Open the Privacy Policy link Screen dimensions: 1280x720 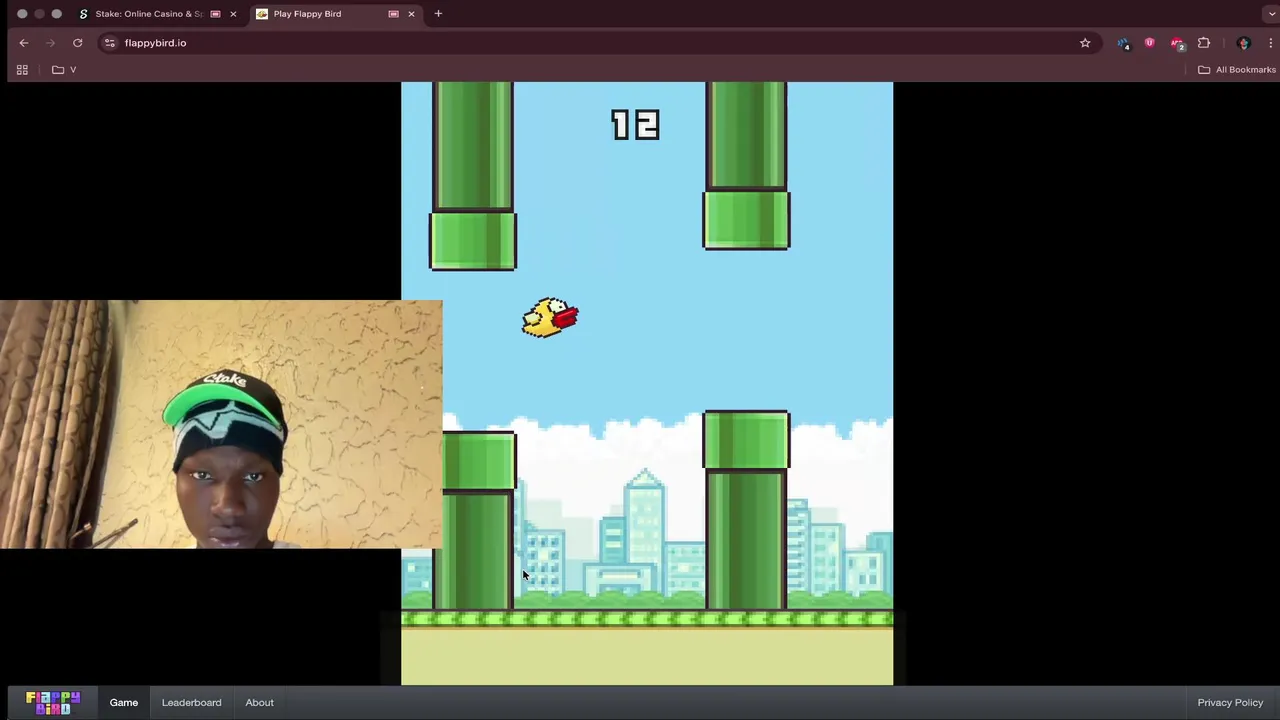(1230, 702)
